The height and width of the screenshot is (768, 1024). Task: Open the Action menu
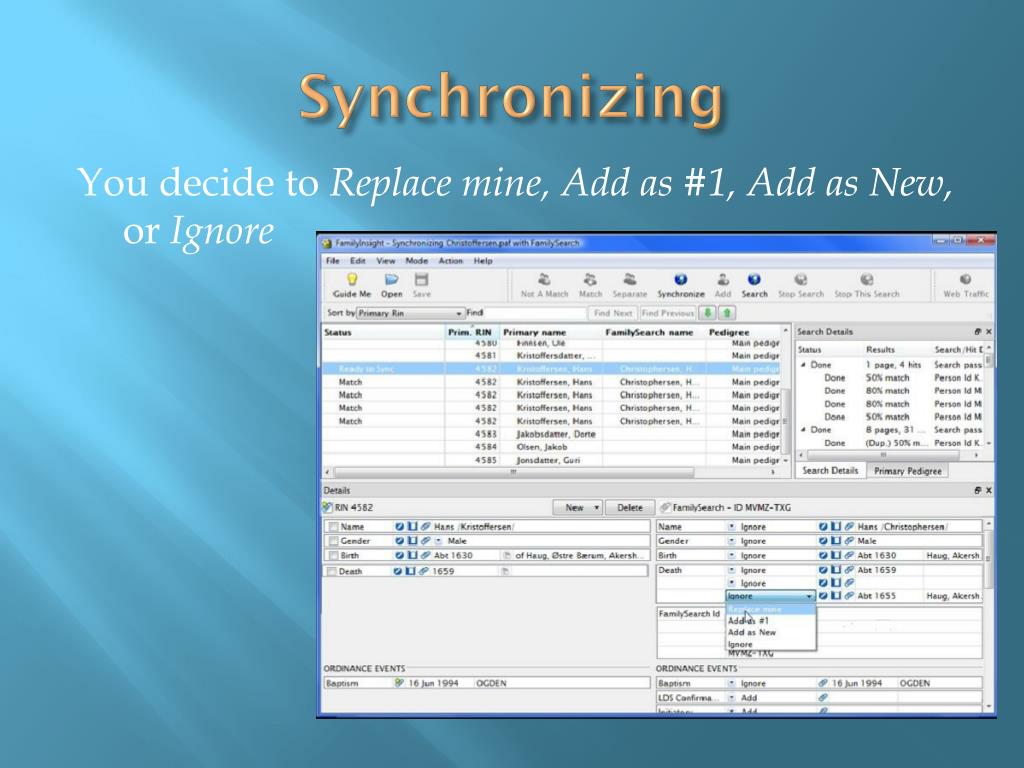point(450,261)
